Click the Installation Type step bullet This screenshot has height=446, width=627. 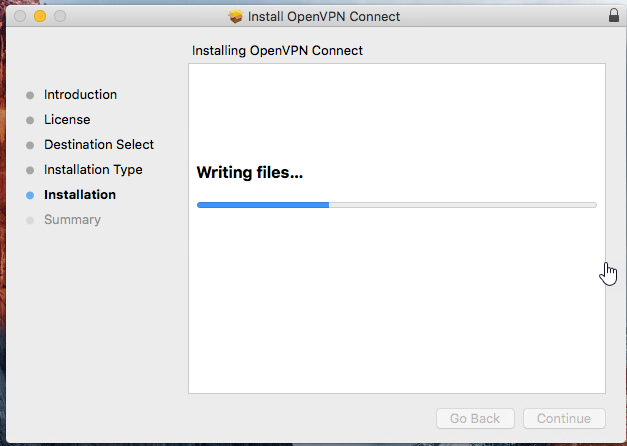tap(30, 170)
